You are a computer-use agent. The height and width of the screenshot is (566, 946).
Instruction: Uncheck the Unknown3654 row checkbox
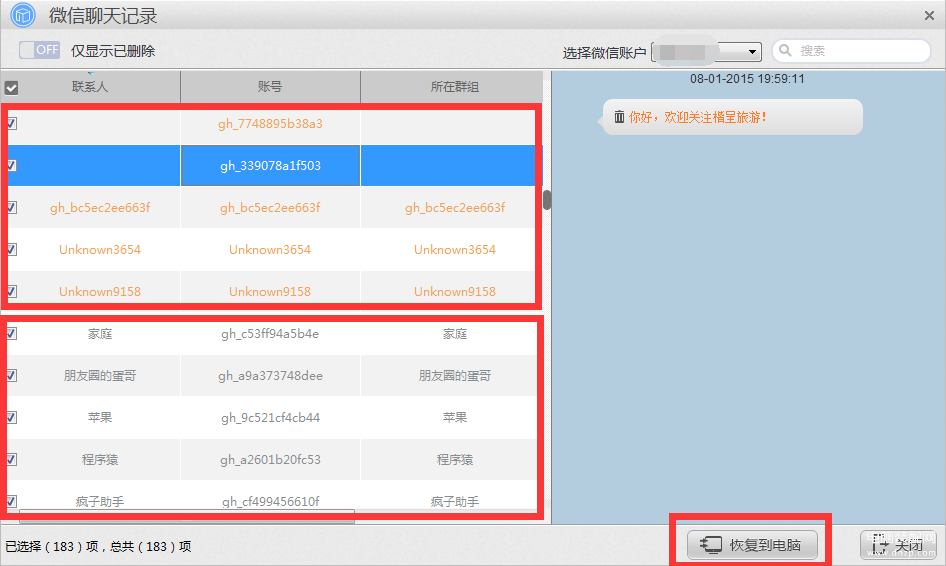click(x=11, y=249)
